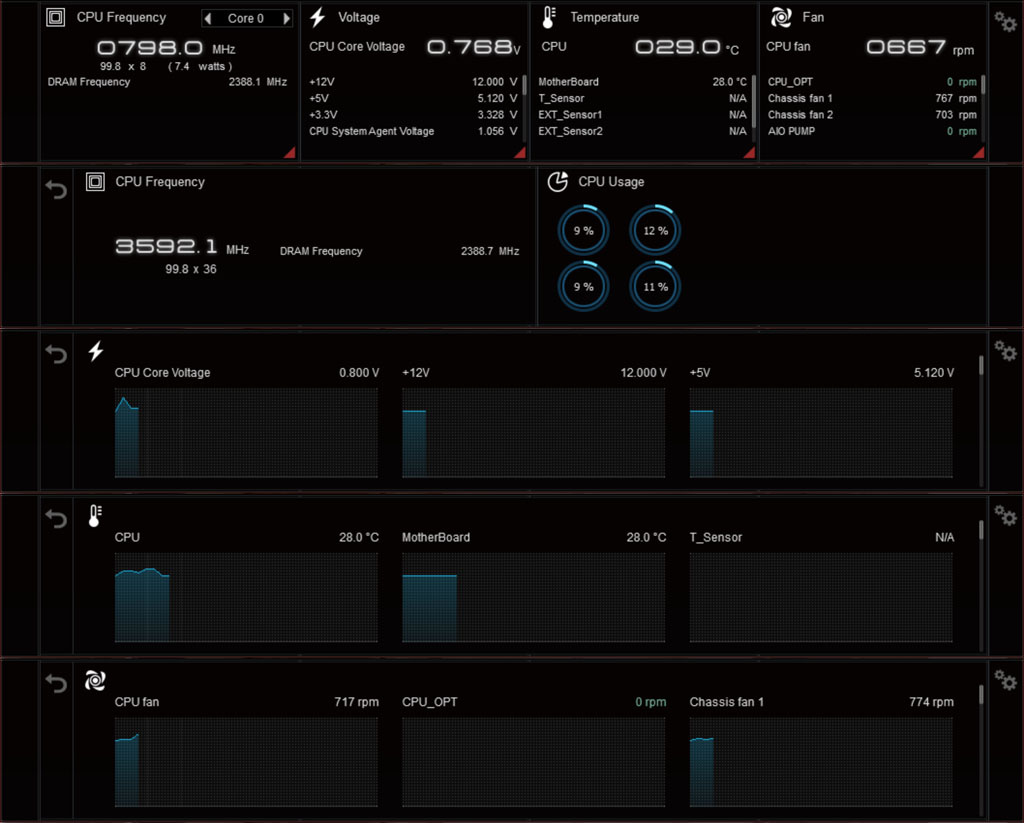Image resolution: width=1024 pixels, height=823 pixels.
Task: Go back using arrow in CPU Frequency detail row
Action: 56,189
